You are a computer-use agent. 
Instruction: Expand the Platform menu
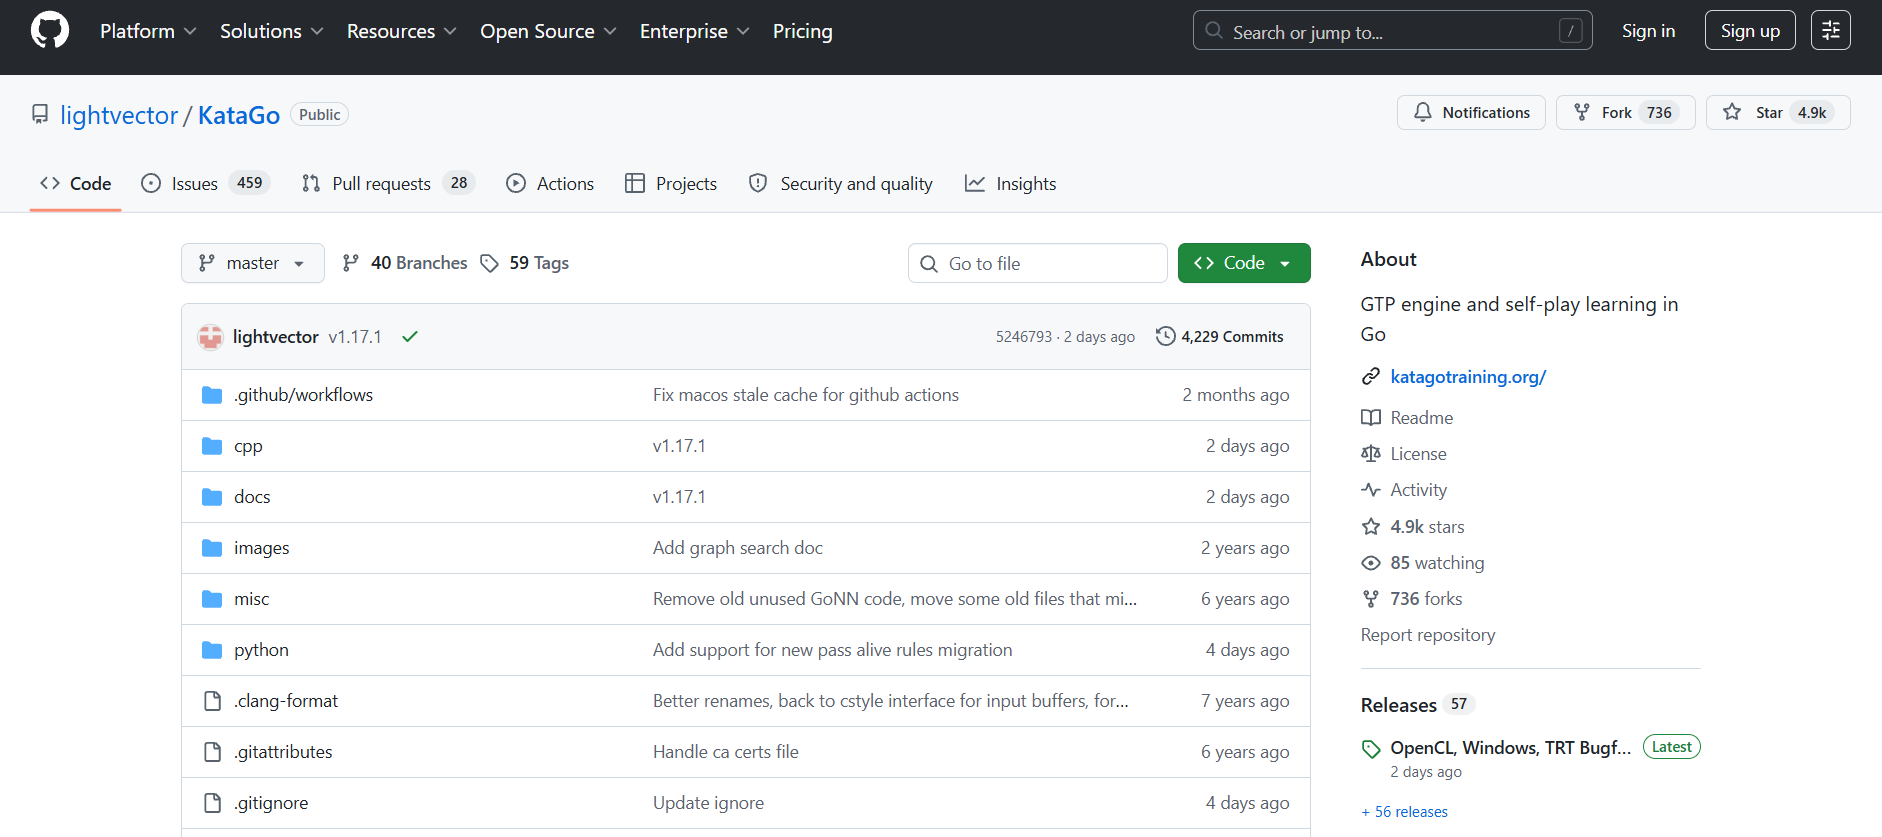[148, 31]
